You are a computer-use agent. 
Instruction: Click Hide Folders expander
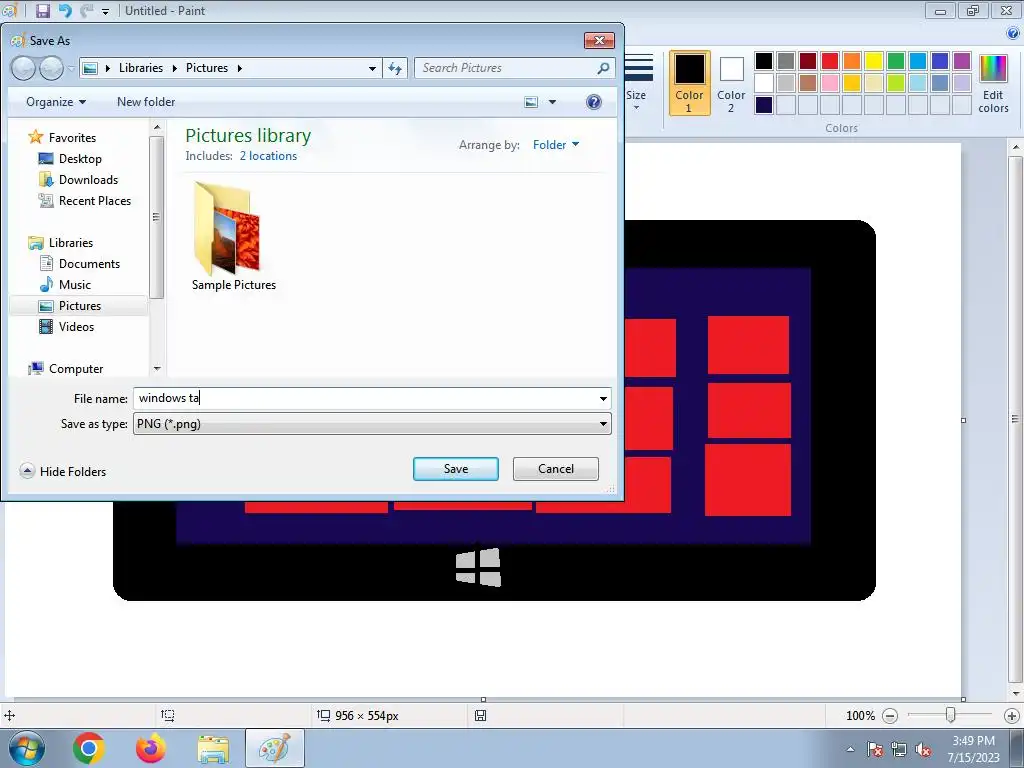pos(63,472)
